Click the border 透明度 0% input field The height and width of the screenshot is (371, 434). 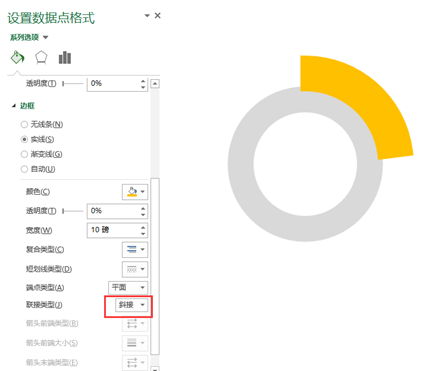[113, 211]
